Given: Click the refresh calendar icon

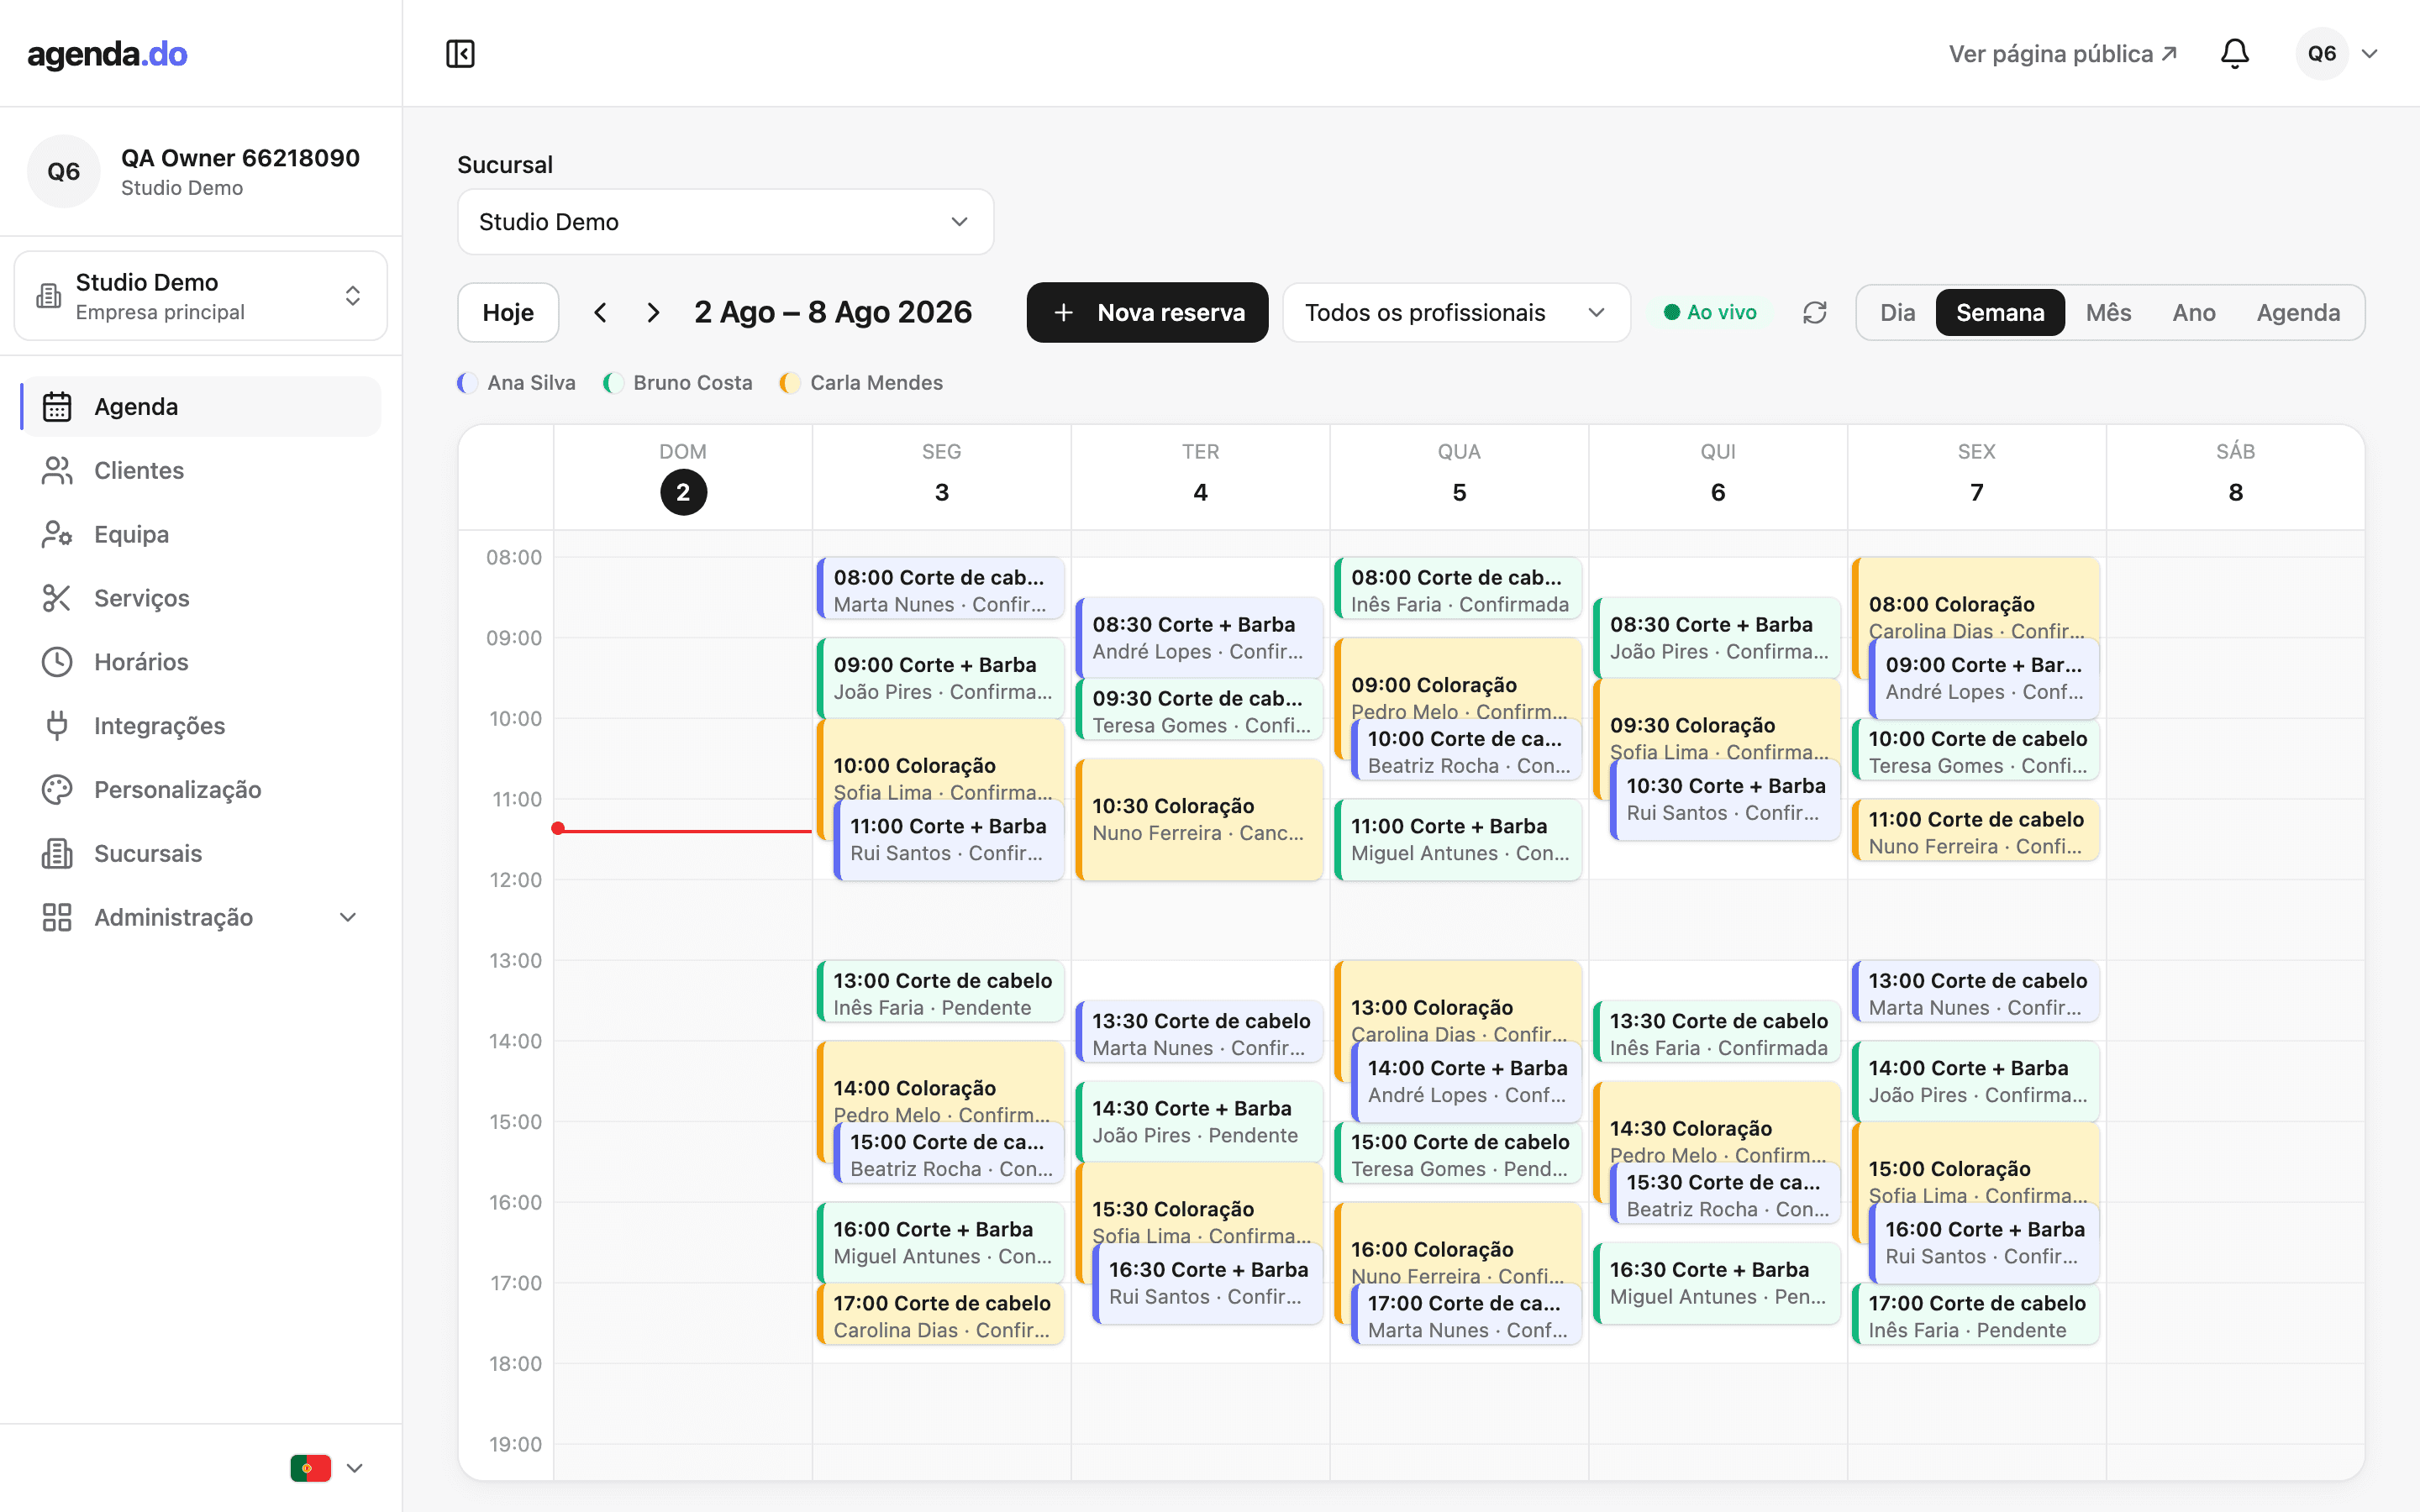Looking at the screenshot, I should (x=1814, y=313).
